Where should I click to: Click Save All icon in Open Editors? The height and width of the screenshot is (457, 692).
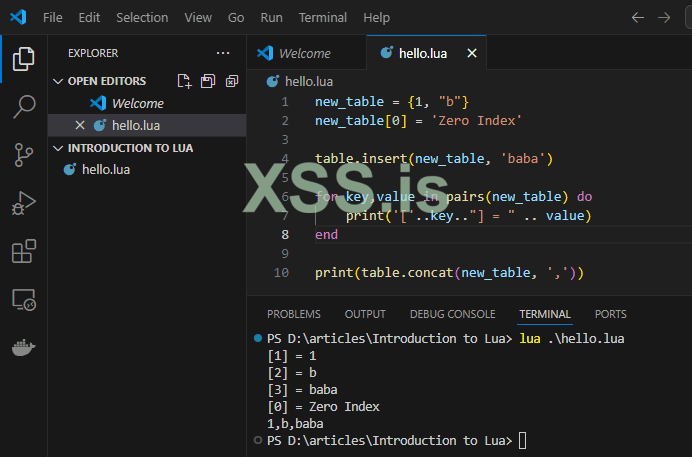pos(208,81)
